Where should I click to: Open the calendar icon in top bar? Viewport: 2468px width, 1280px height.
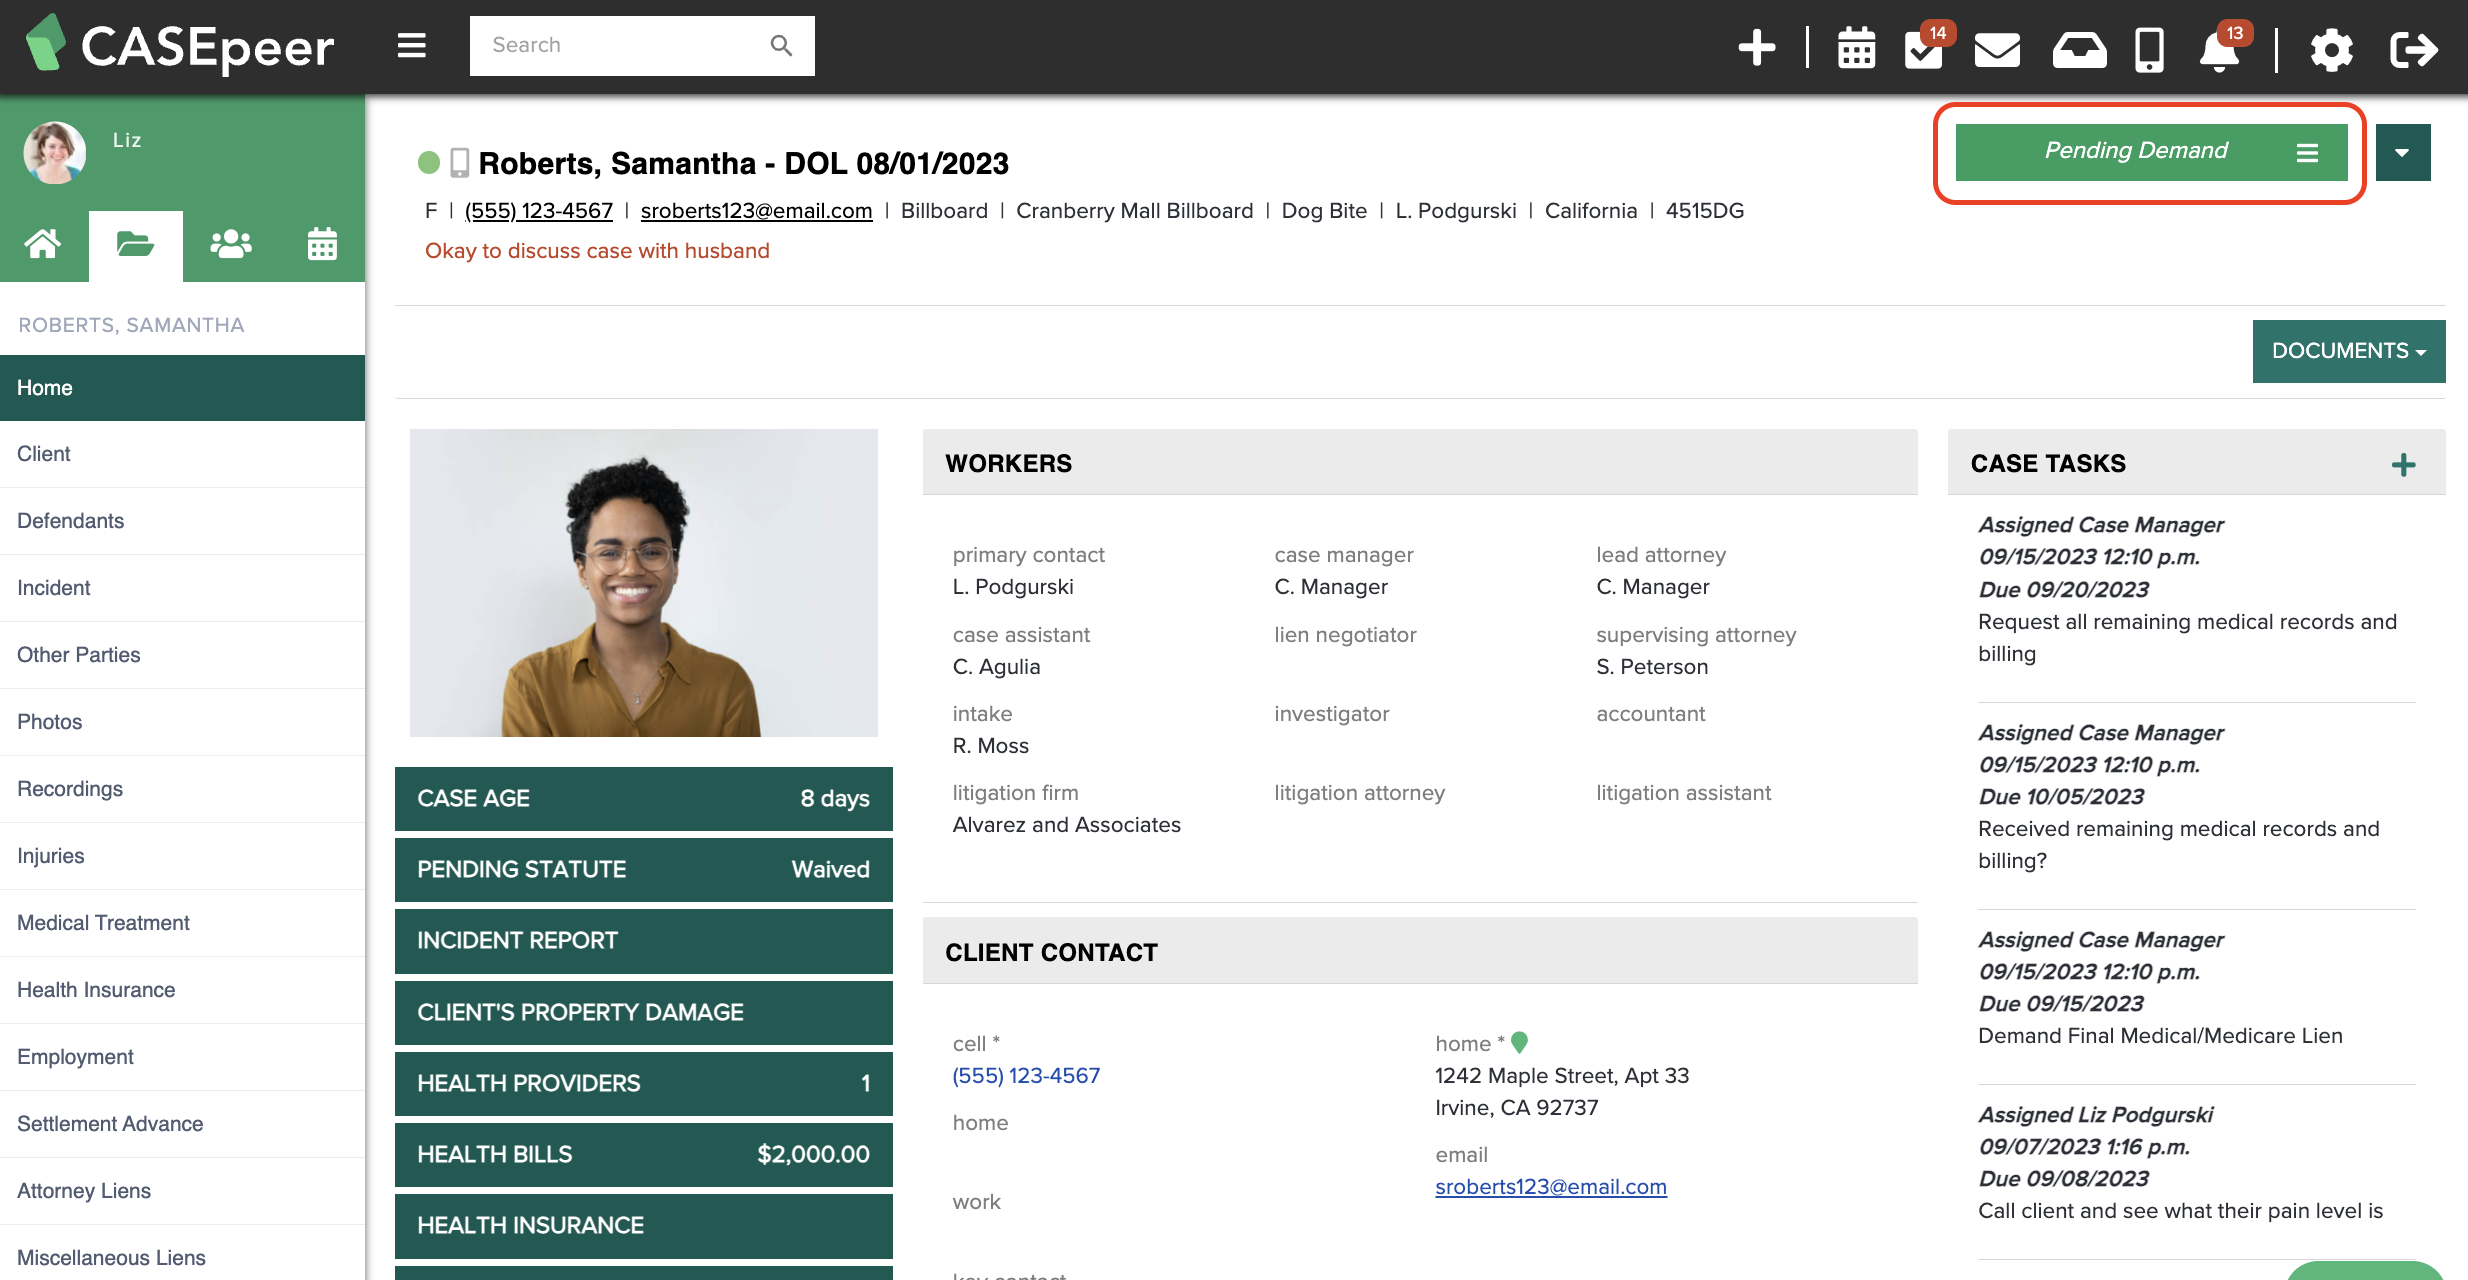1856,48
